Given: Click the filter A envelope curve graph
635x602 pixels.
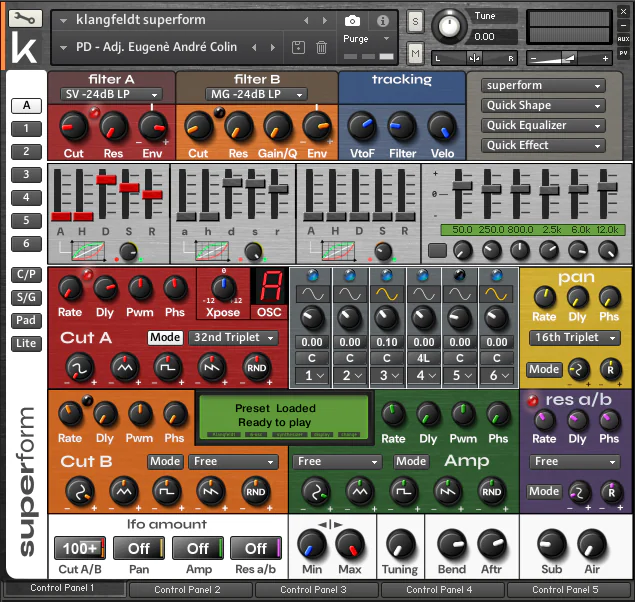Looking at the screenshot, I should [x=88, y=251].
